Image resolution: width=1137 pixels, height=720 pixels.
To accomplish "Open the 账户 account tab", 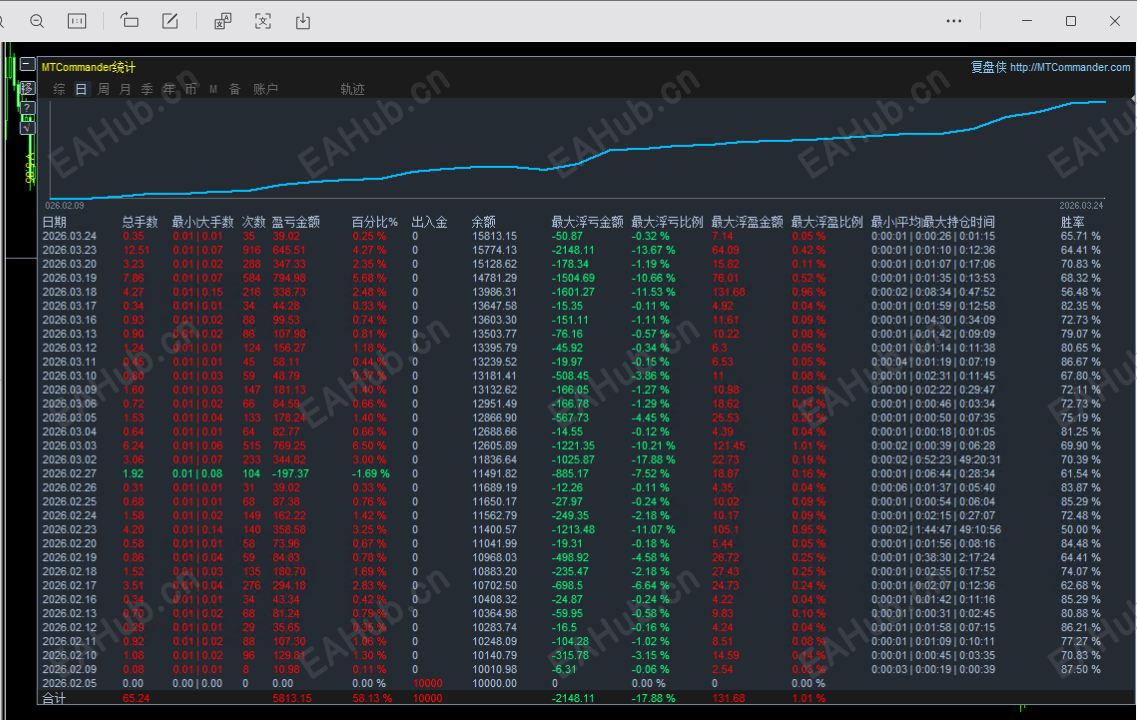I will [x=265, y=89].
